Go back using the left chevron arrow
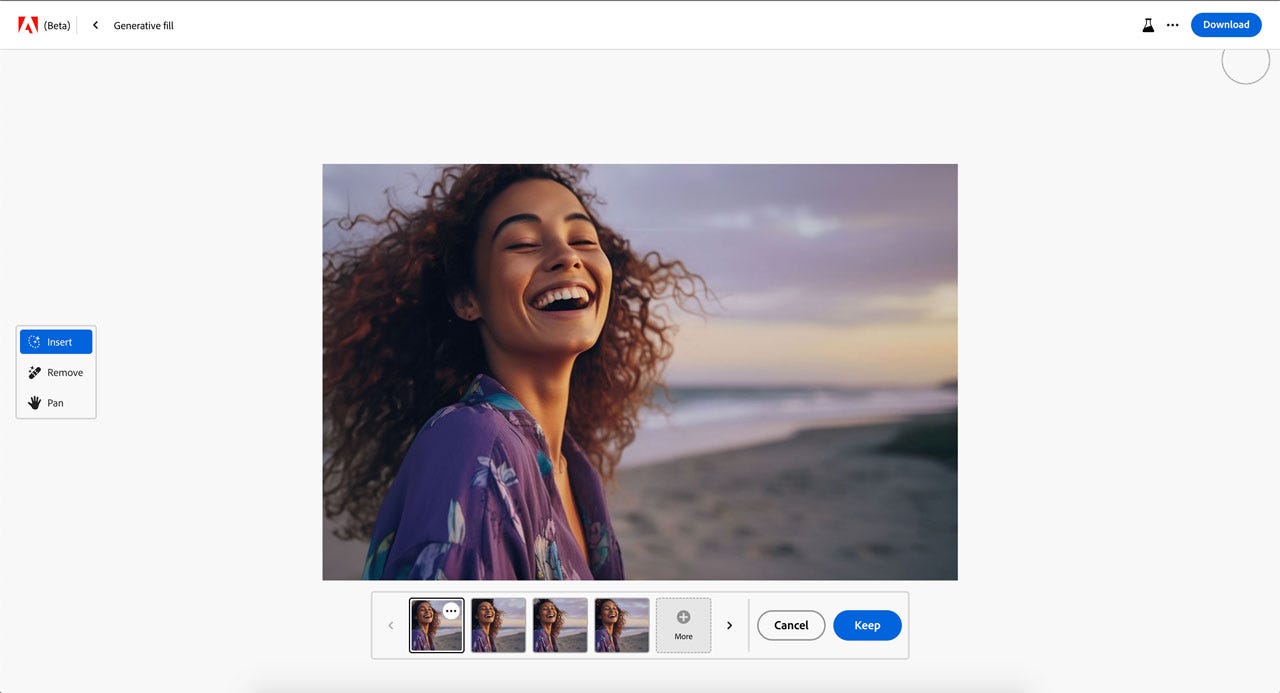The height and width of the screenshot is (693, 1280). (x=95, y=24)
